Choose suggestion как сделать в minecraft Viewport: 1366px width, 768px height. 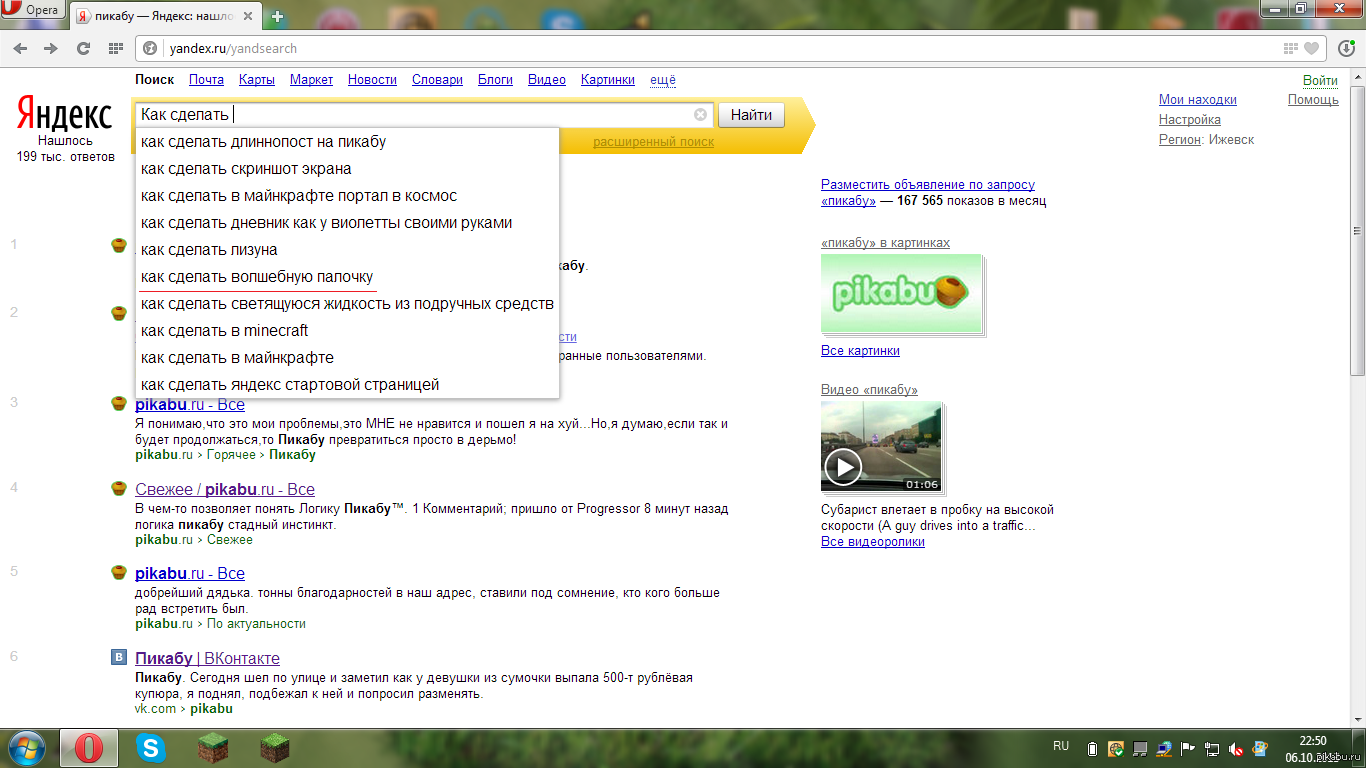pos(347,331)
